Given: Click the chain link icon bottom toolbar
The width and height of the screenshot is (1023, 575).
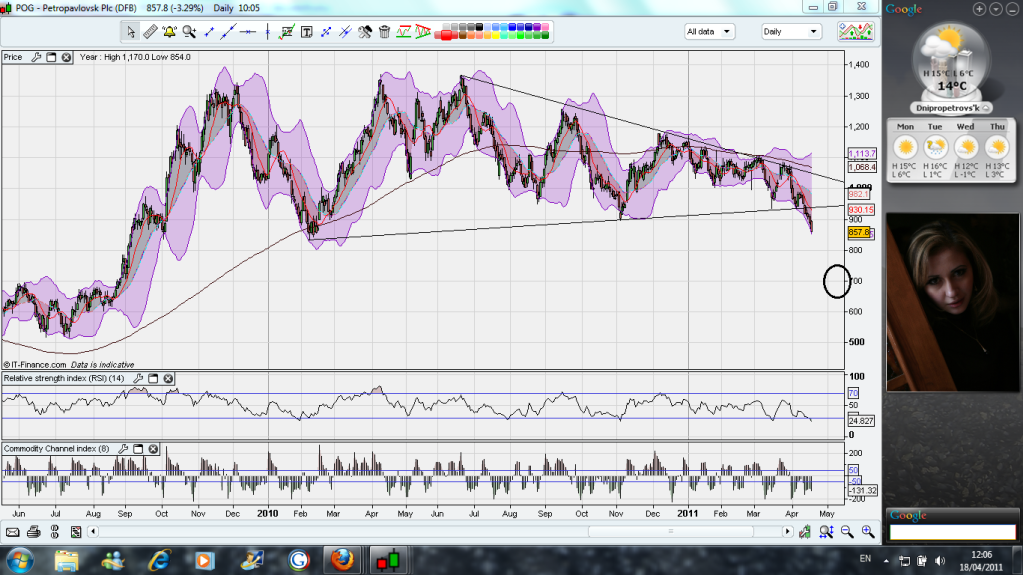Looking at the screenshot, I should pos(55,533).
